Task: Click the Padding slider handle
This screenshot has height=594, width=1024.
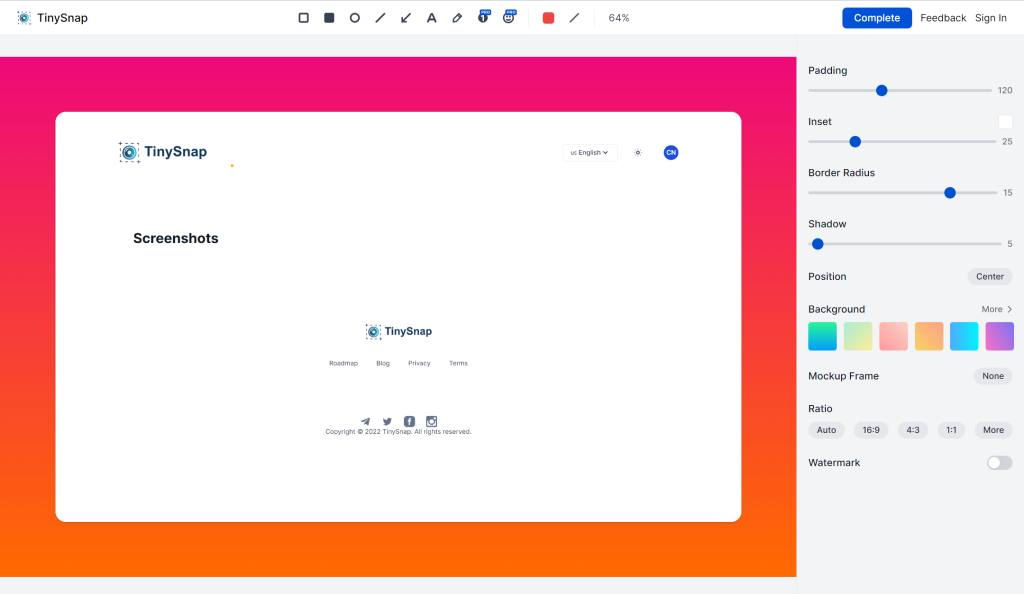Action: (x=881, y=90)
